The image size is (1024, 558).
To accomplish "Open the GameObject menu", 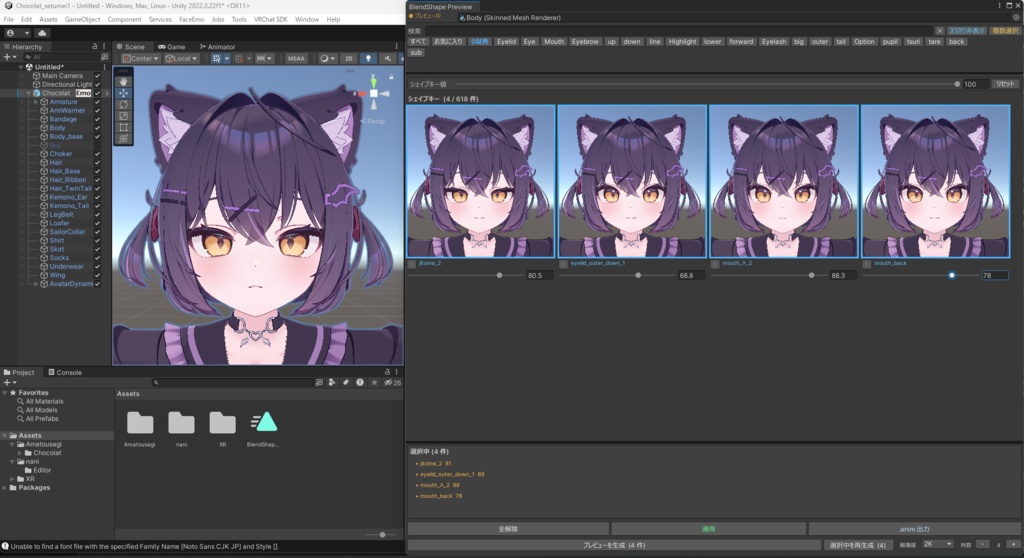I will point(82,19).
